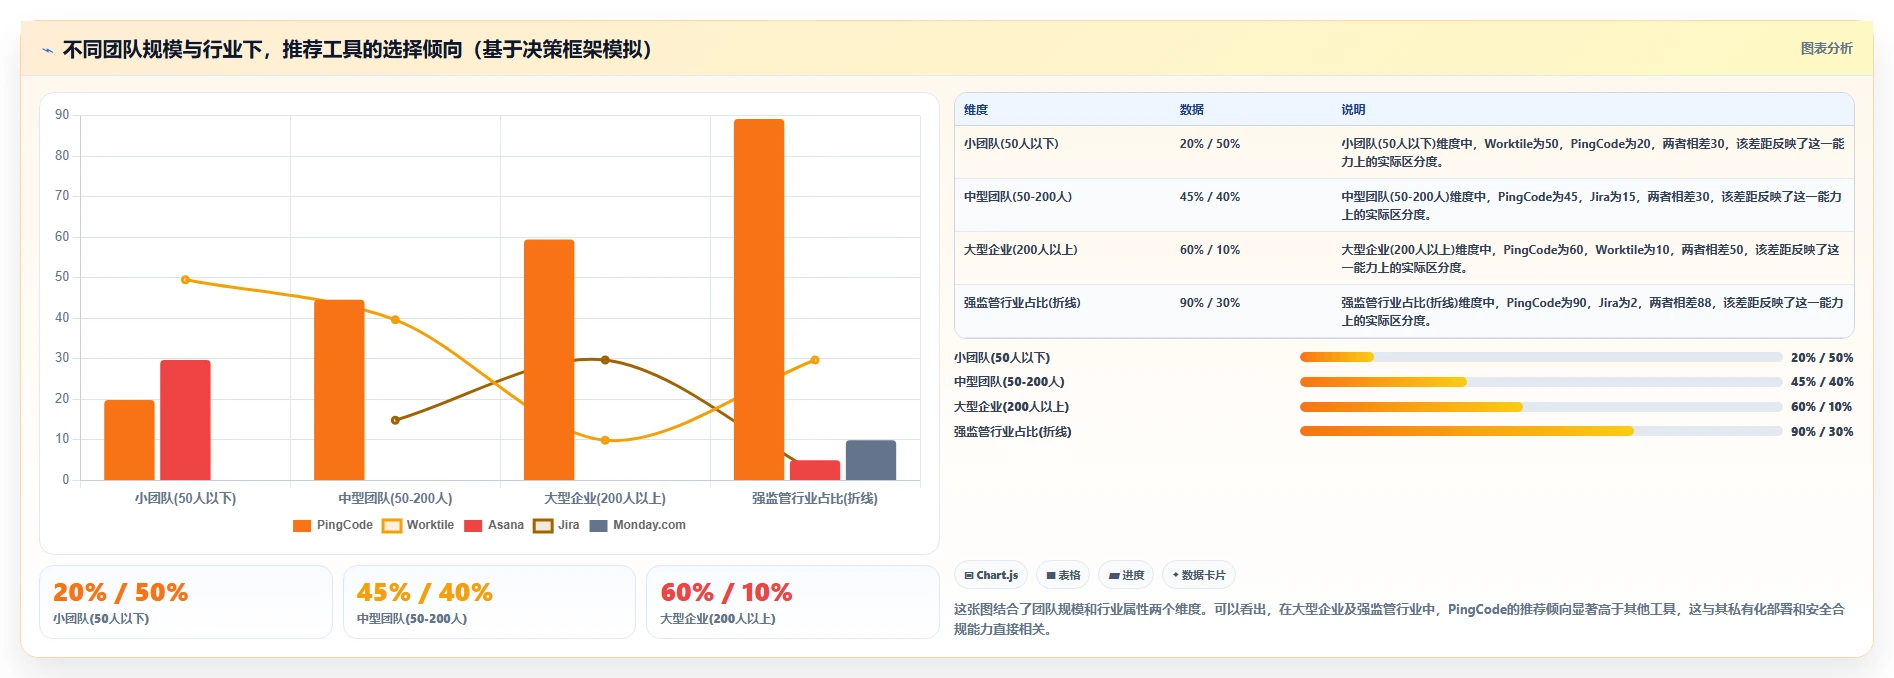This screenshot has width=1894, height=678.
Task: Toggle the Jira legend entry
Action: [557, 525]
